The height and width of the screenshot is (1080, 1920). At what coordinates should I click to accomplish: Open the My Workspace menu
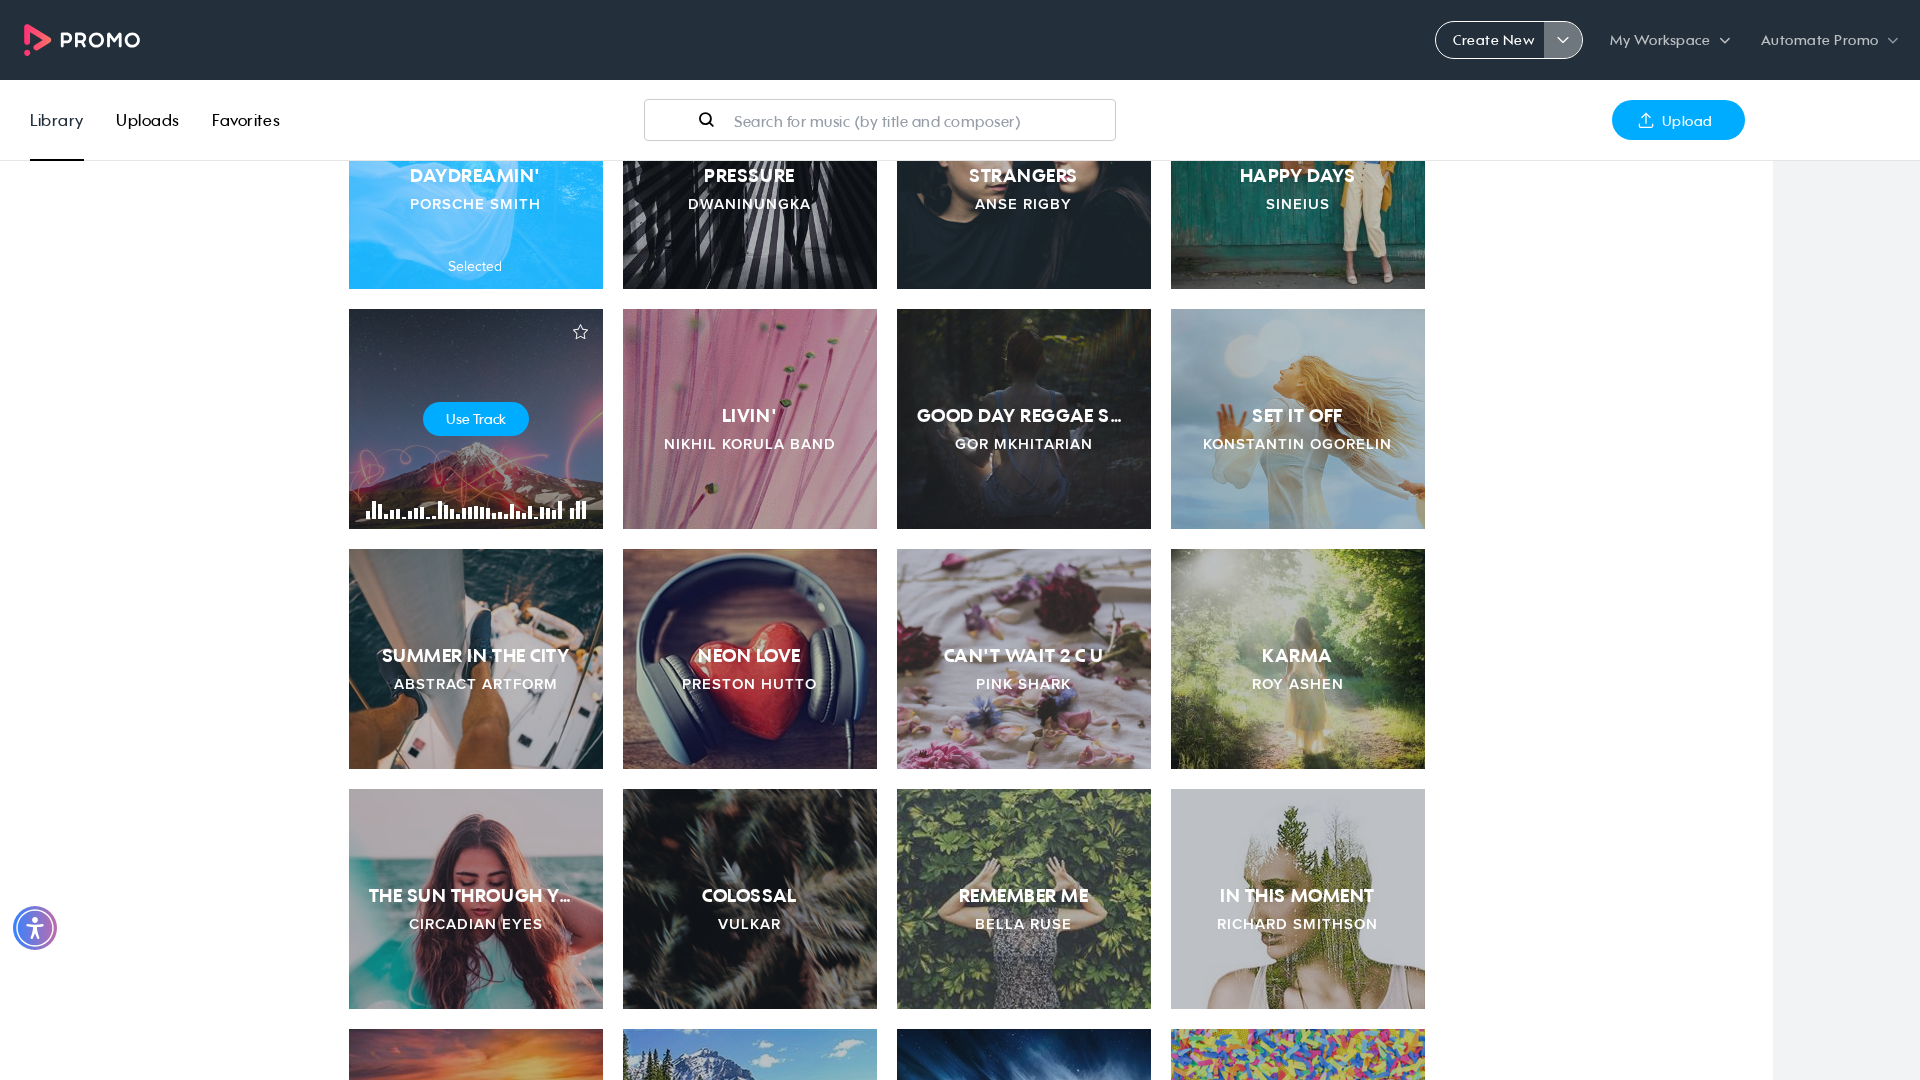1669,40
